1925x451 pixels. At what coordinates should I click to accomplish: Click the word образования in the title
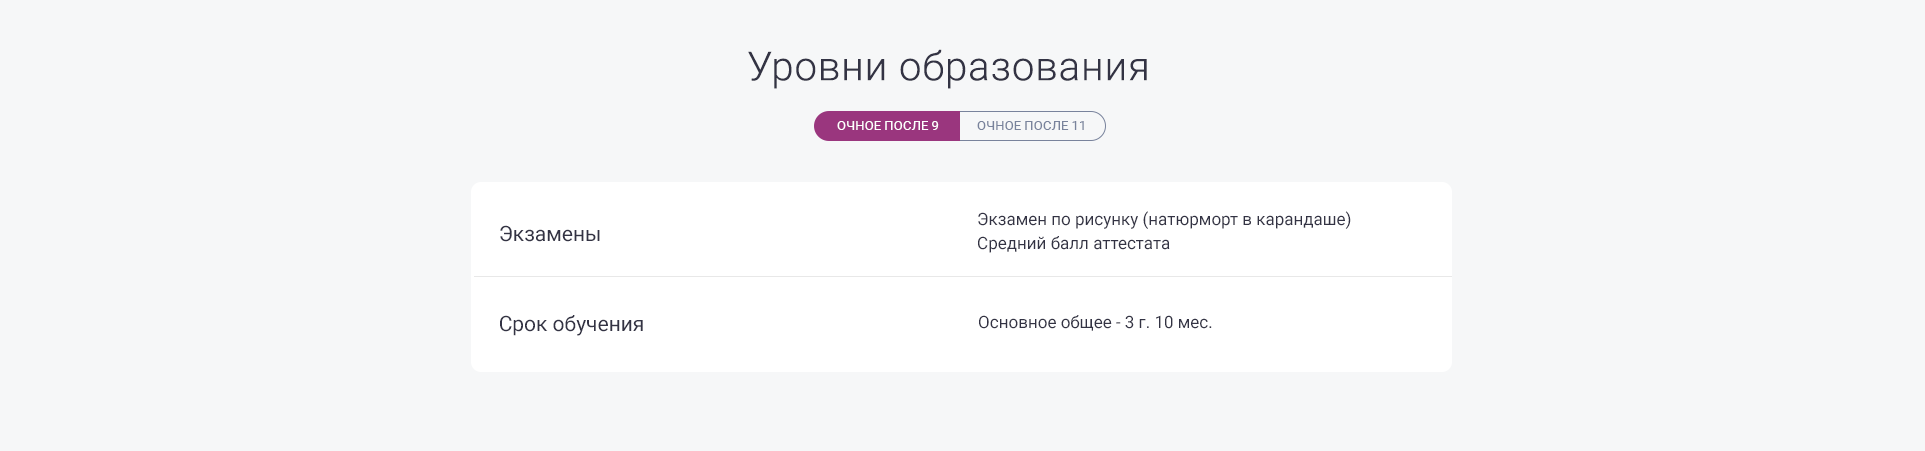pos(1023,67)
